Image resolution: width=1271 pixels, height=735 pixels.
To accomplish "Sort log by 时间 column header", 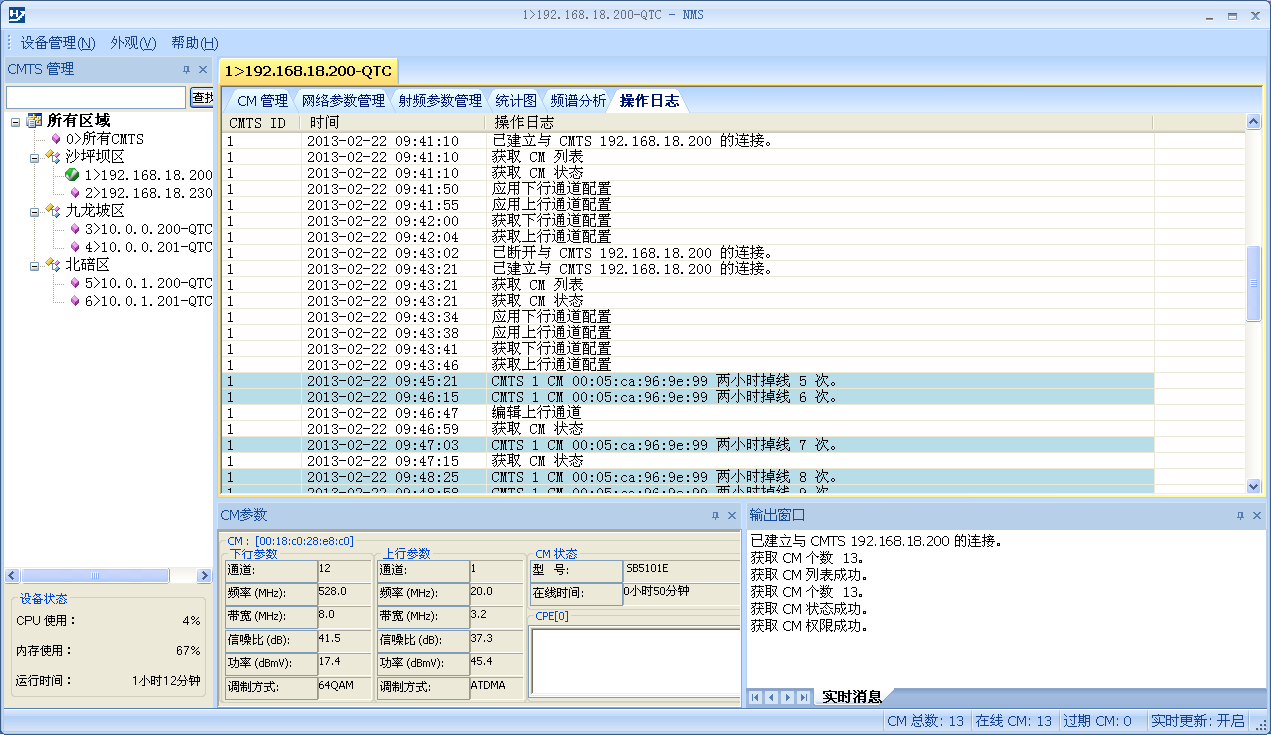I will click(394, 123).
